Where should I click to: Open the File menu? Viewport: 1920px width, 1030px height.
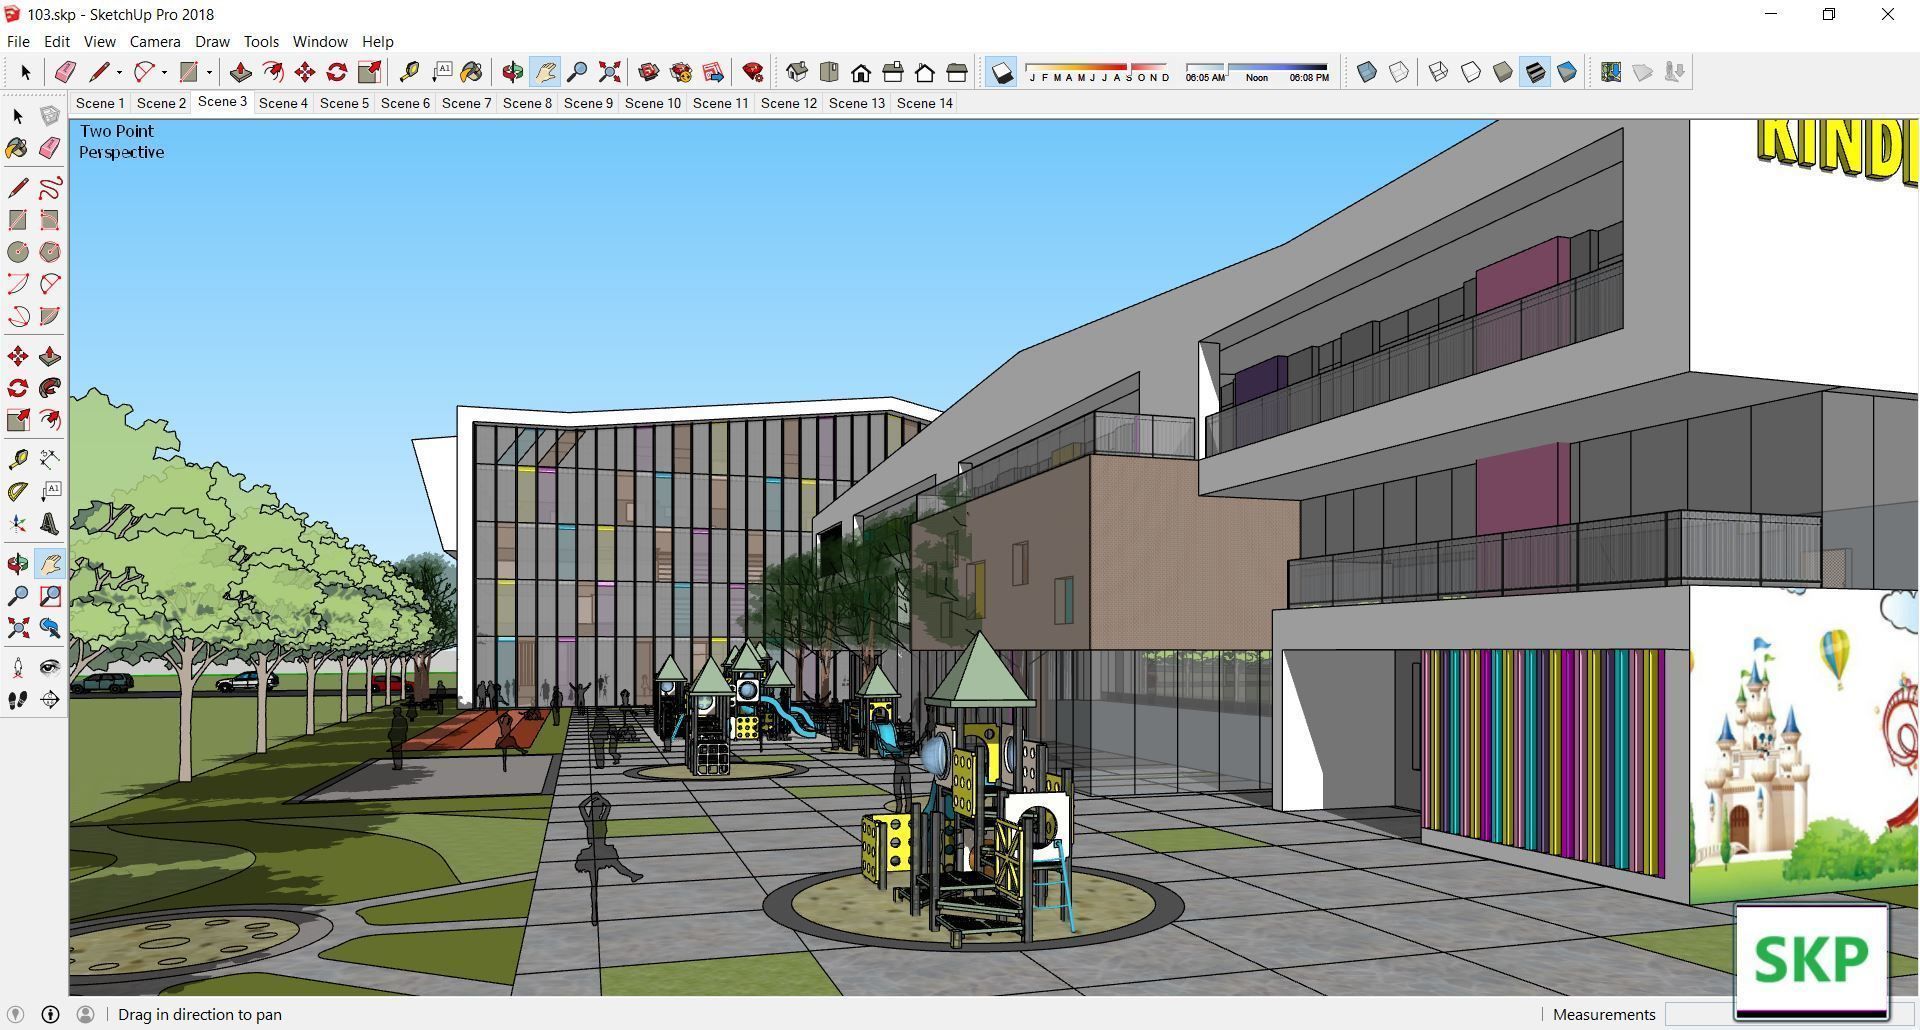tap(18, 41)
